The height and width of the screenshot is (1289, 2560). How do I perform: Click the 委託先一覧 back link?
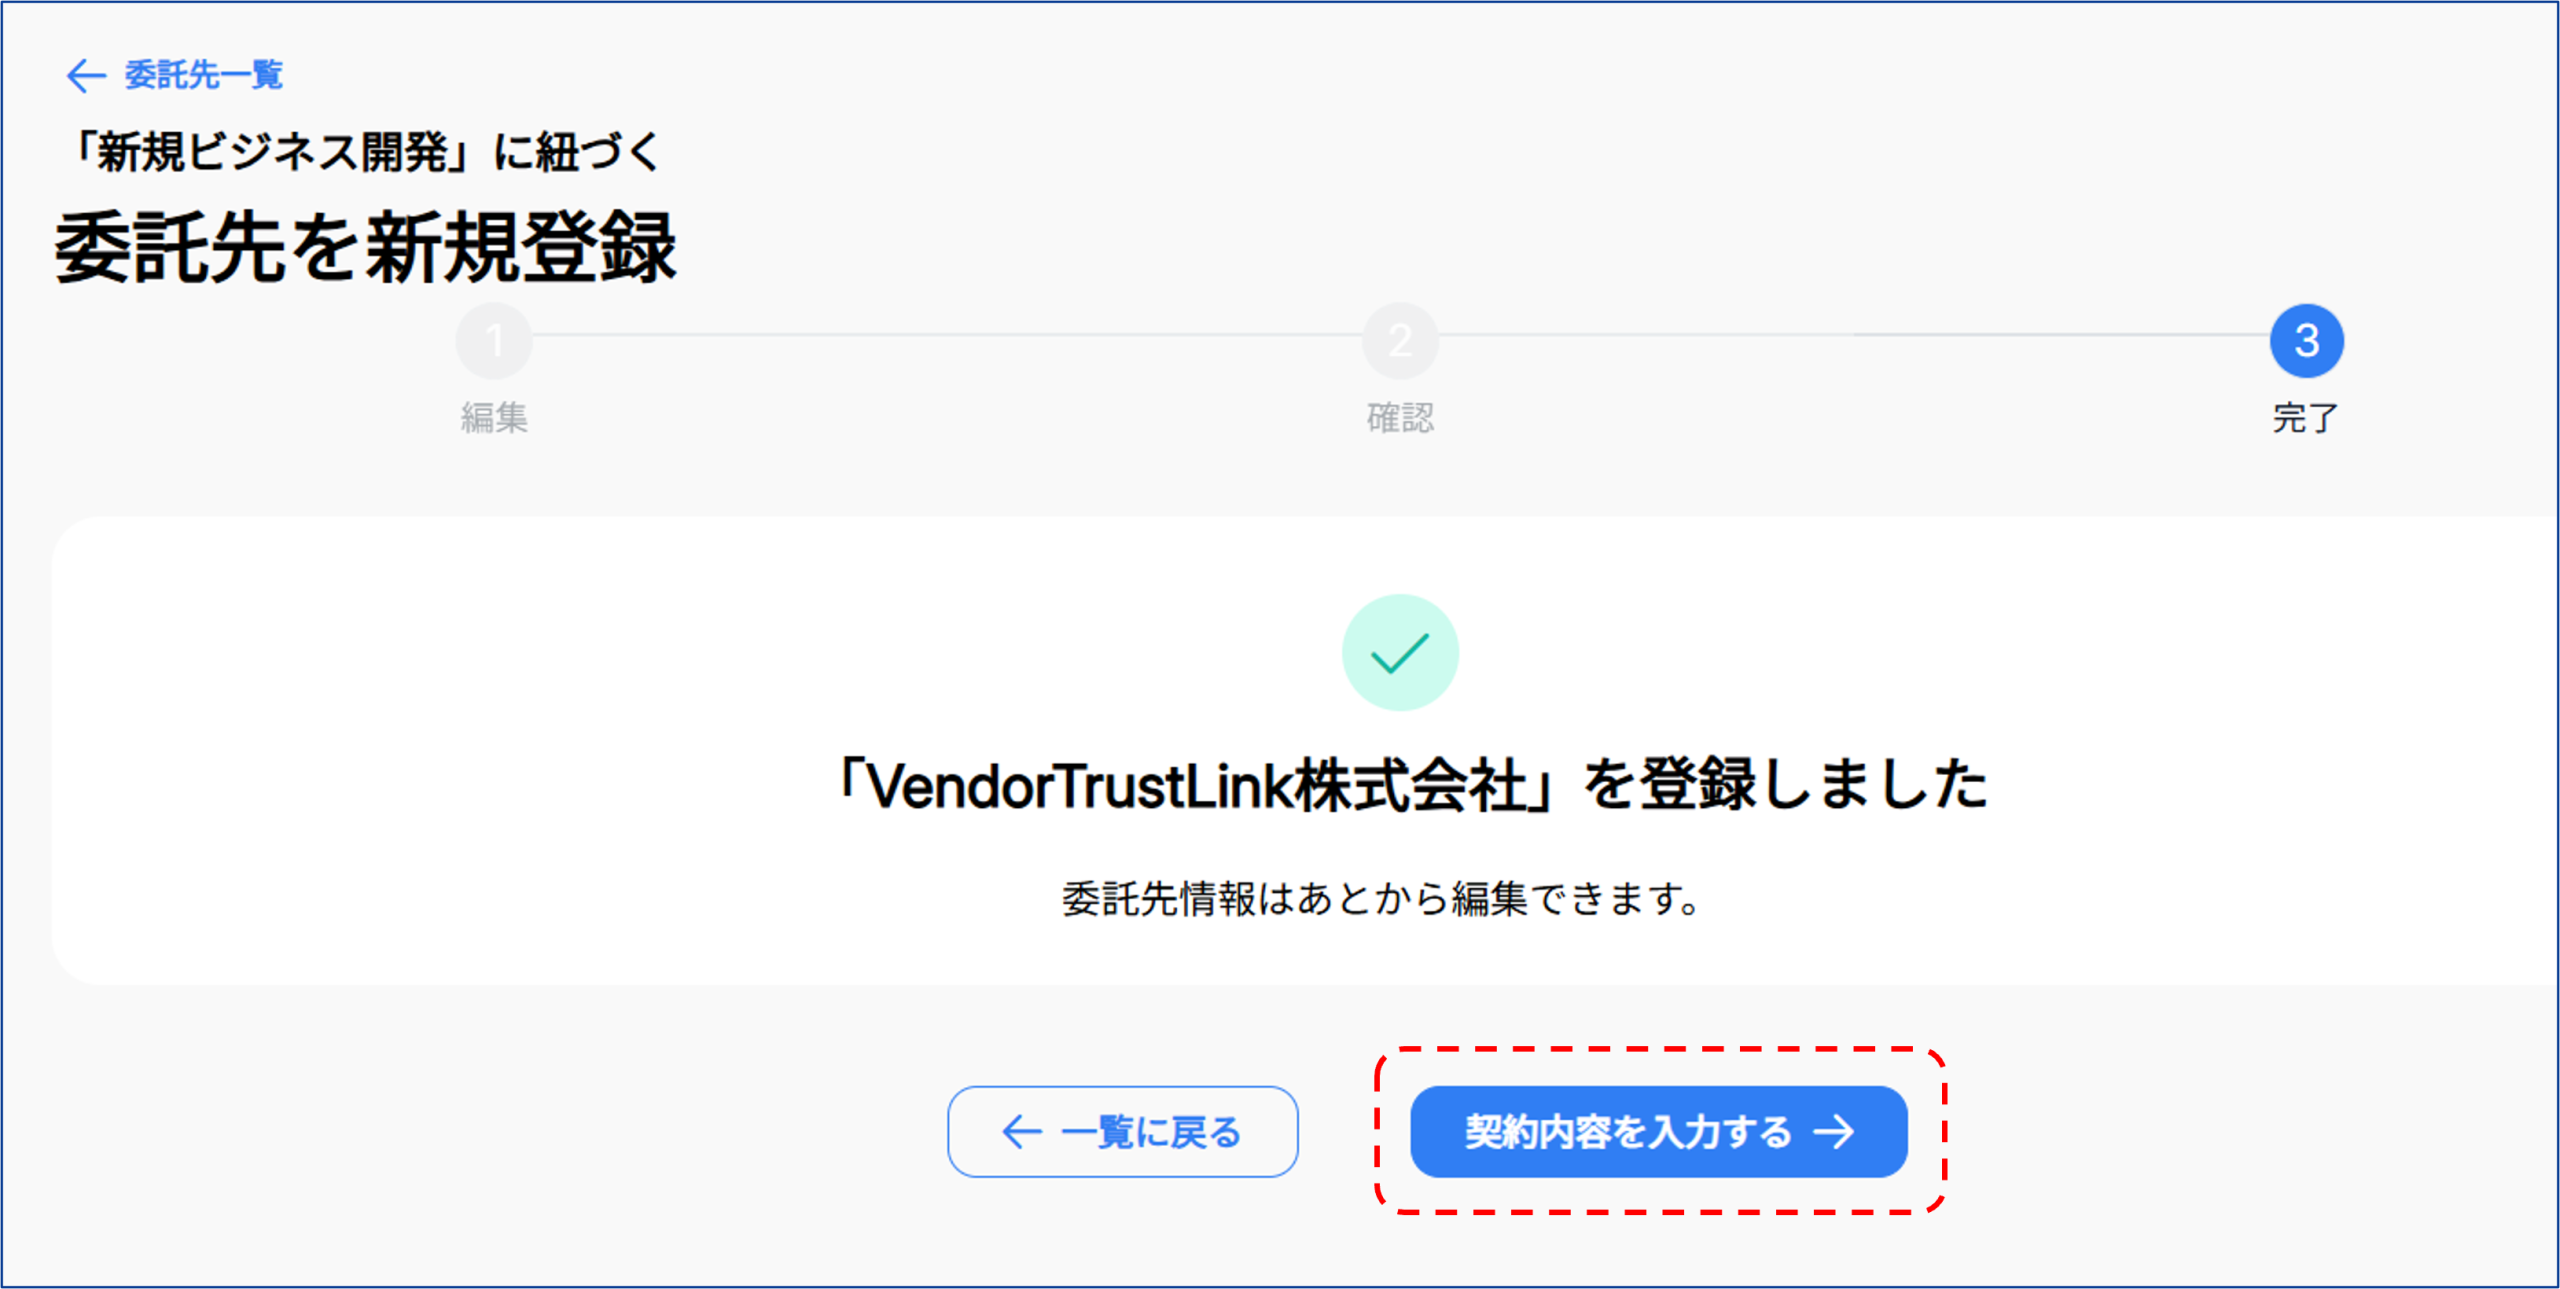[x=175, y=75]
